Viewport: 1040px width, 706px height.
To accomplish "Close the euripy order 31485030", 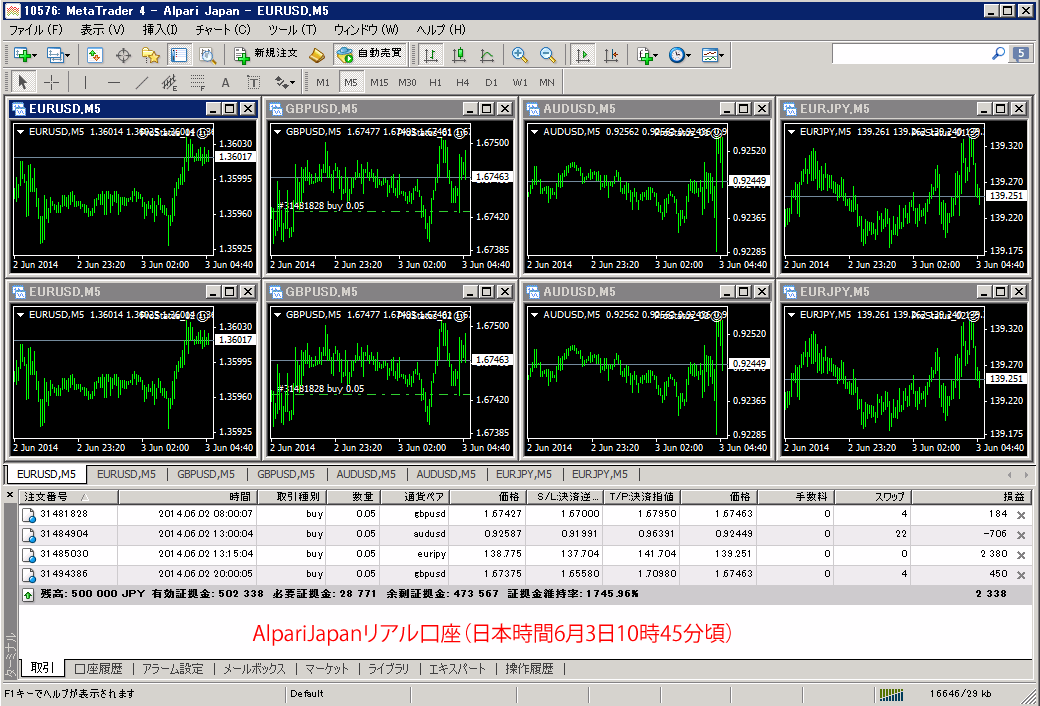I will point(1021,554).
